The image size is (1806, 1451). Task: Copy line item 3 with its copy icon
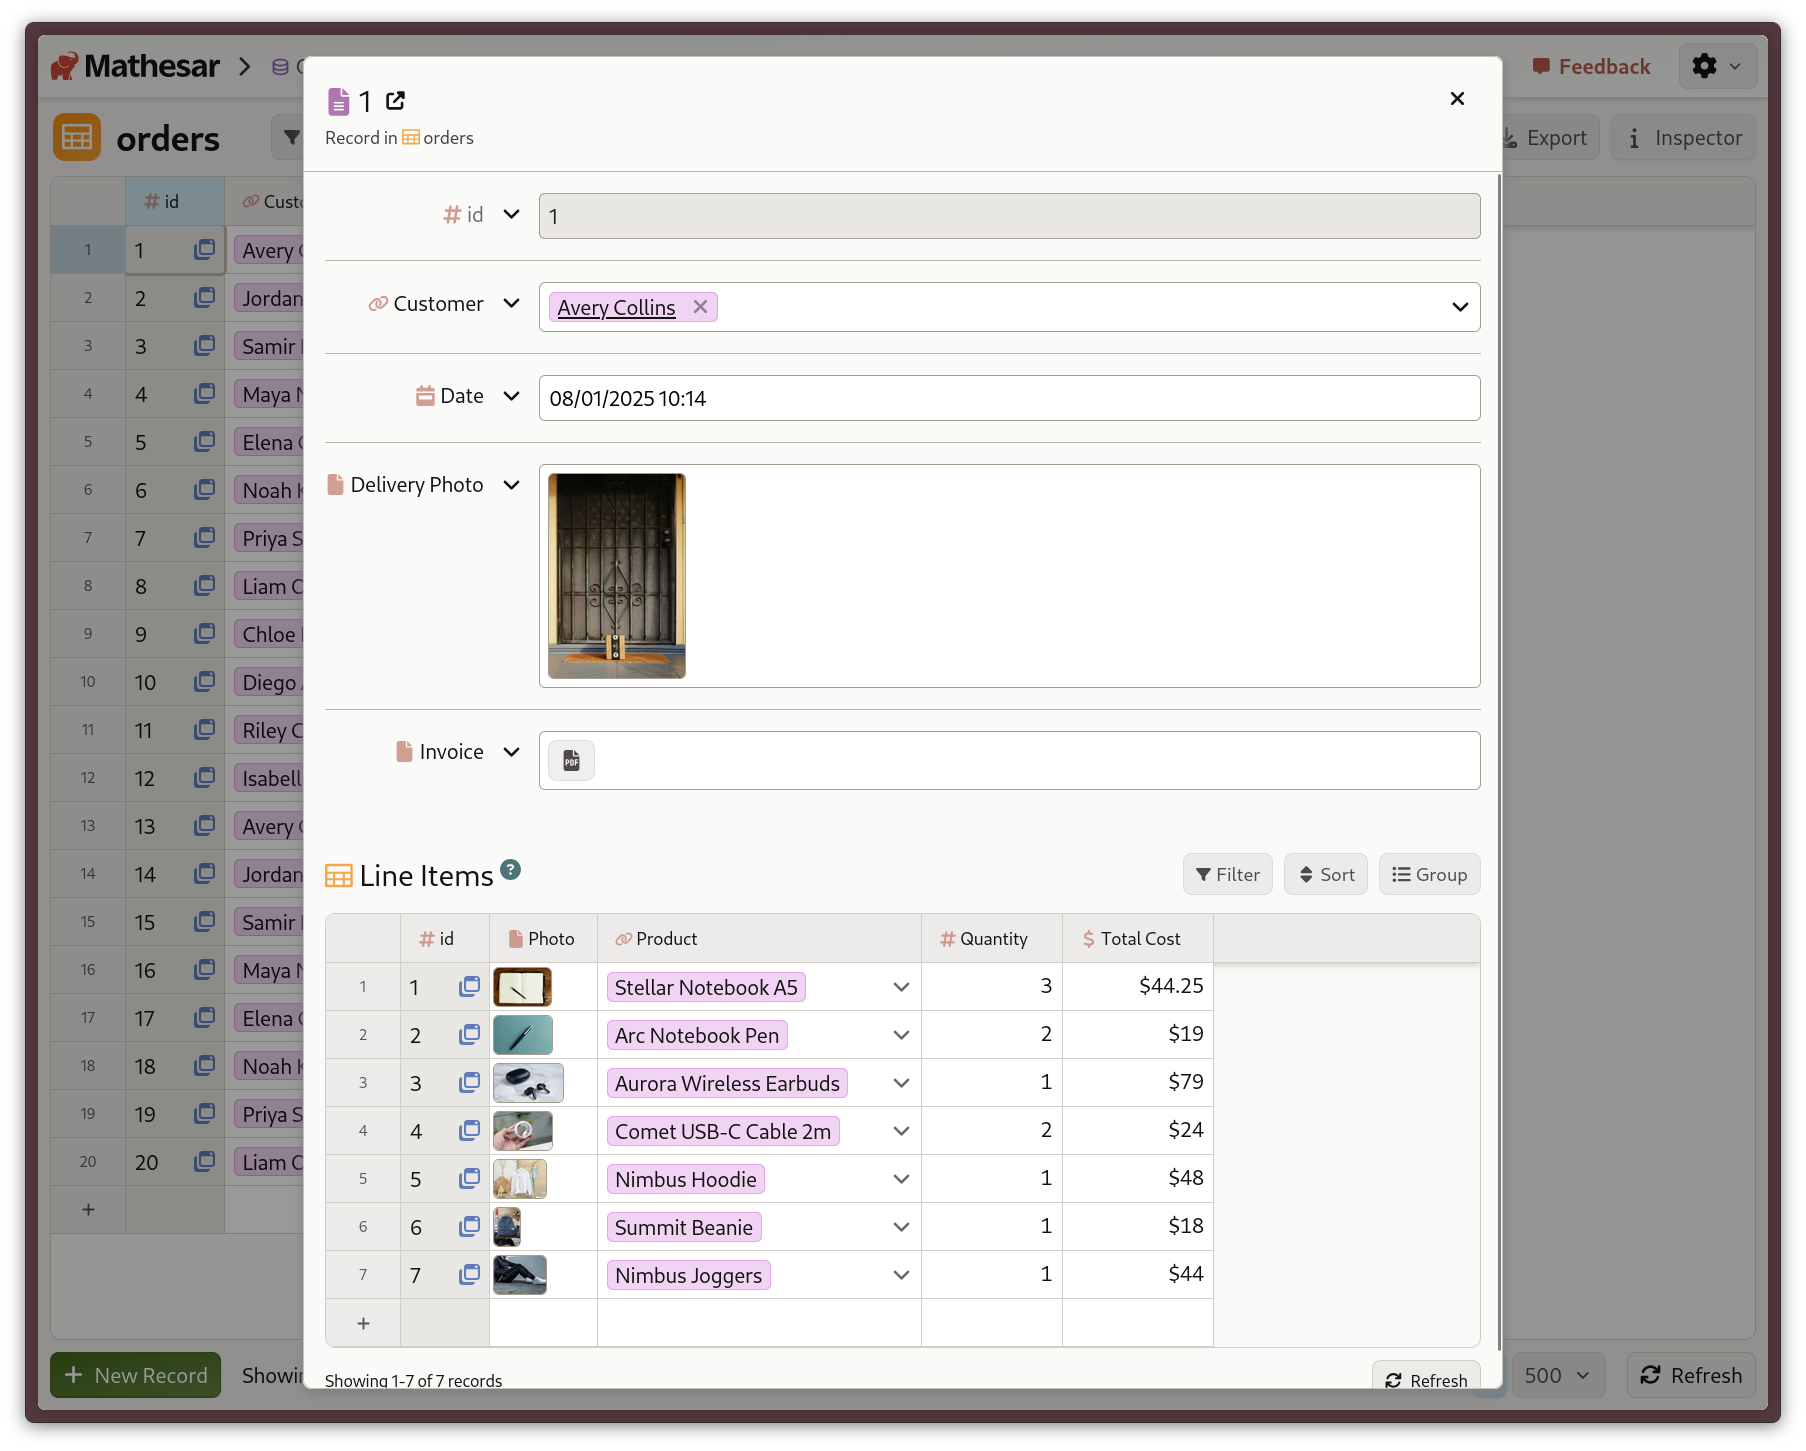(469, 1083)
